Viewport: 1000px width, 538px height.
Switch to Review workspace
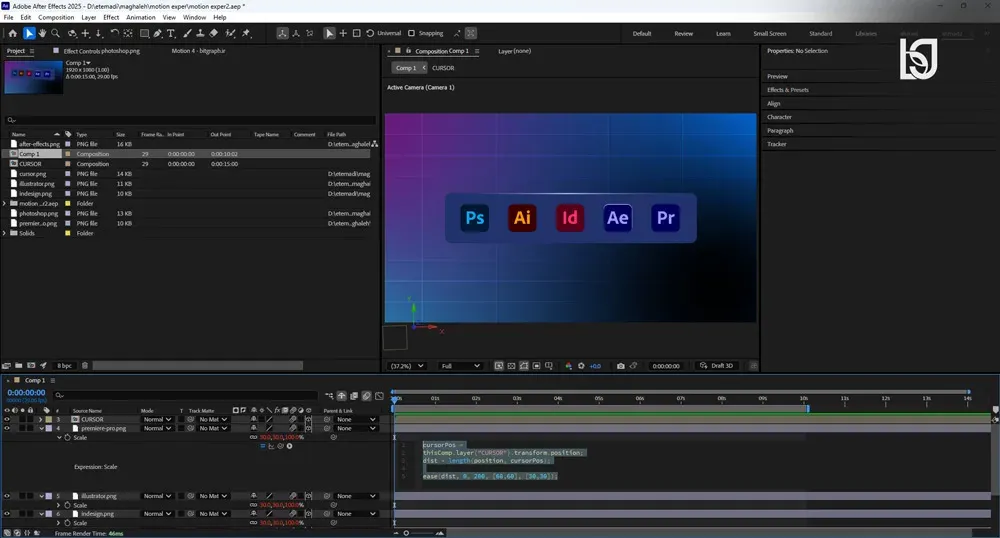[684, 33]
